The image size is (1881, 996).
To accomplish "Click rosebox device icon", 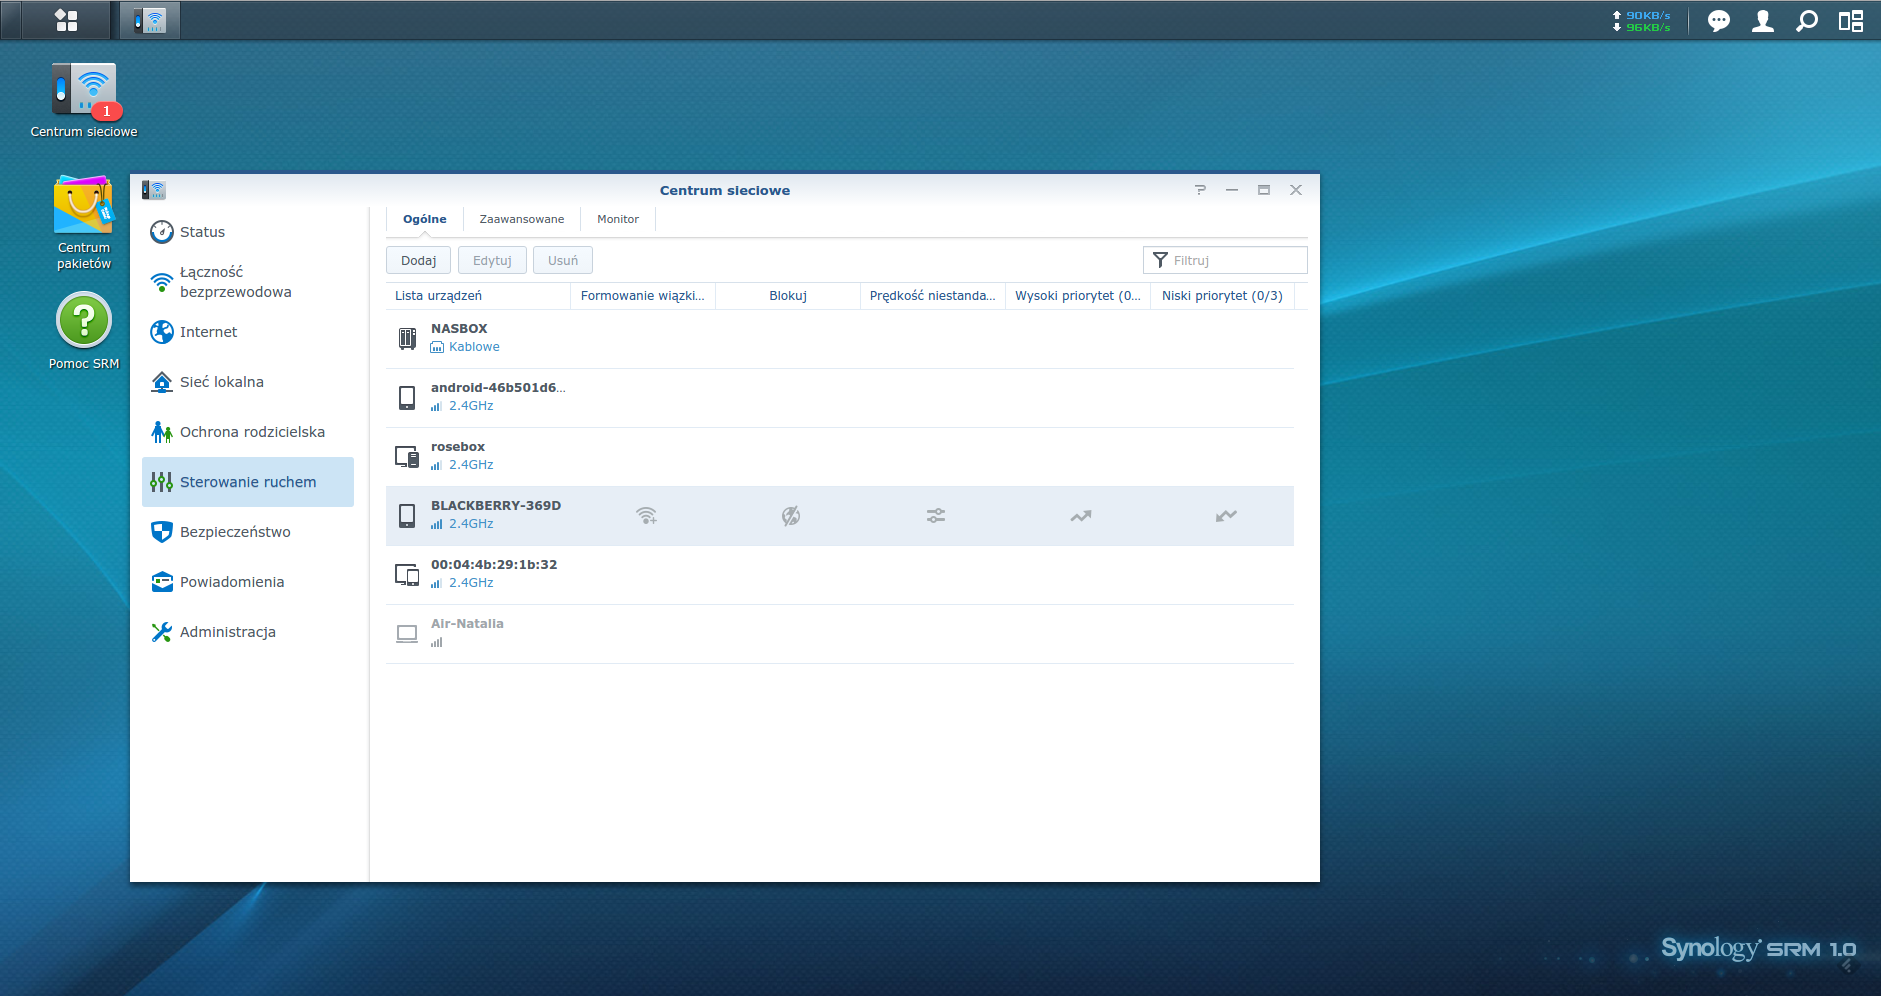I will 407,457.
